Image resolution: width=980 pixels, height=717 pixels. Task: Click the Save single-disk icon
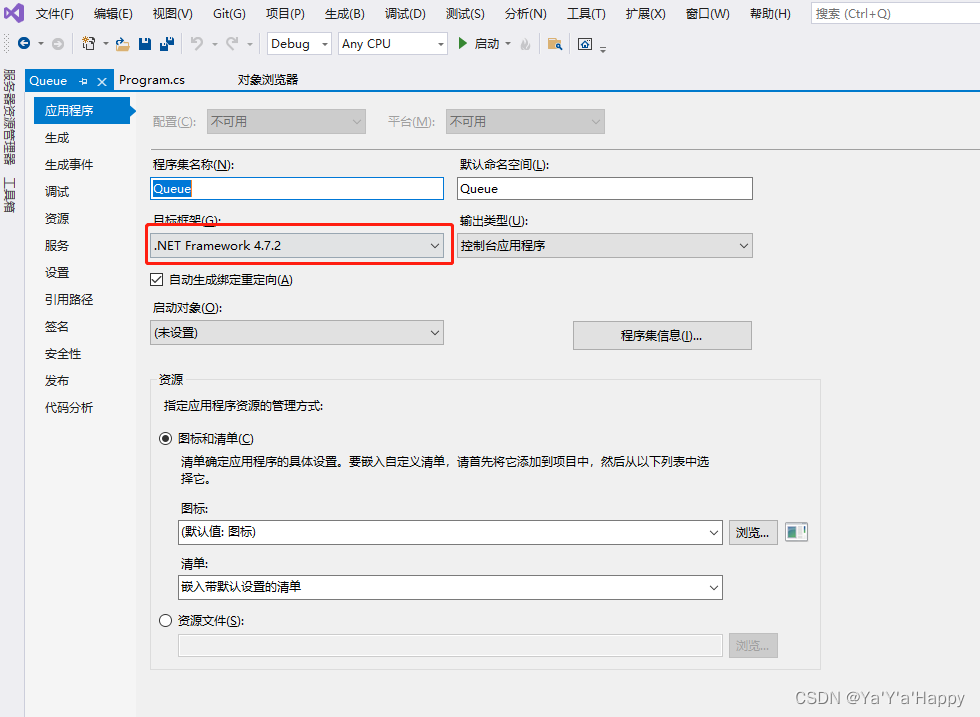point(145,43)
